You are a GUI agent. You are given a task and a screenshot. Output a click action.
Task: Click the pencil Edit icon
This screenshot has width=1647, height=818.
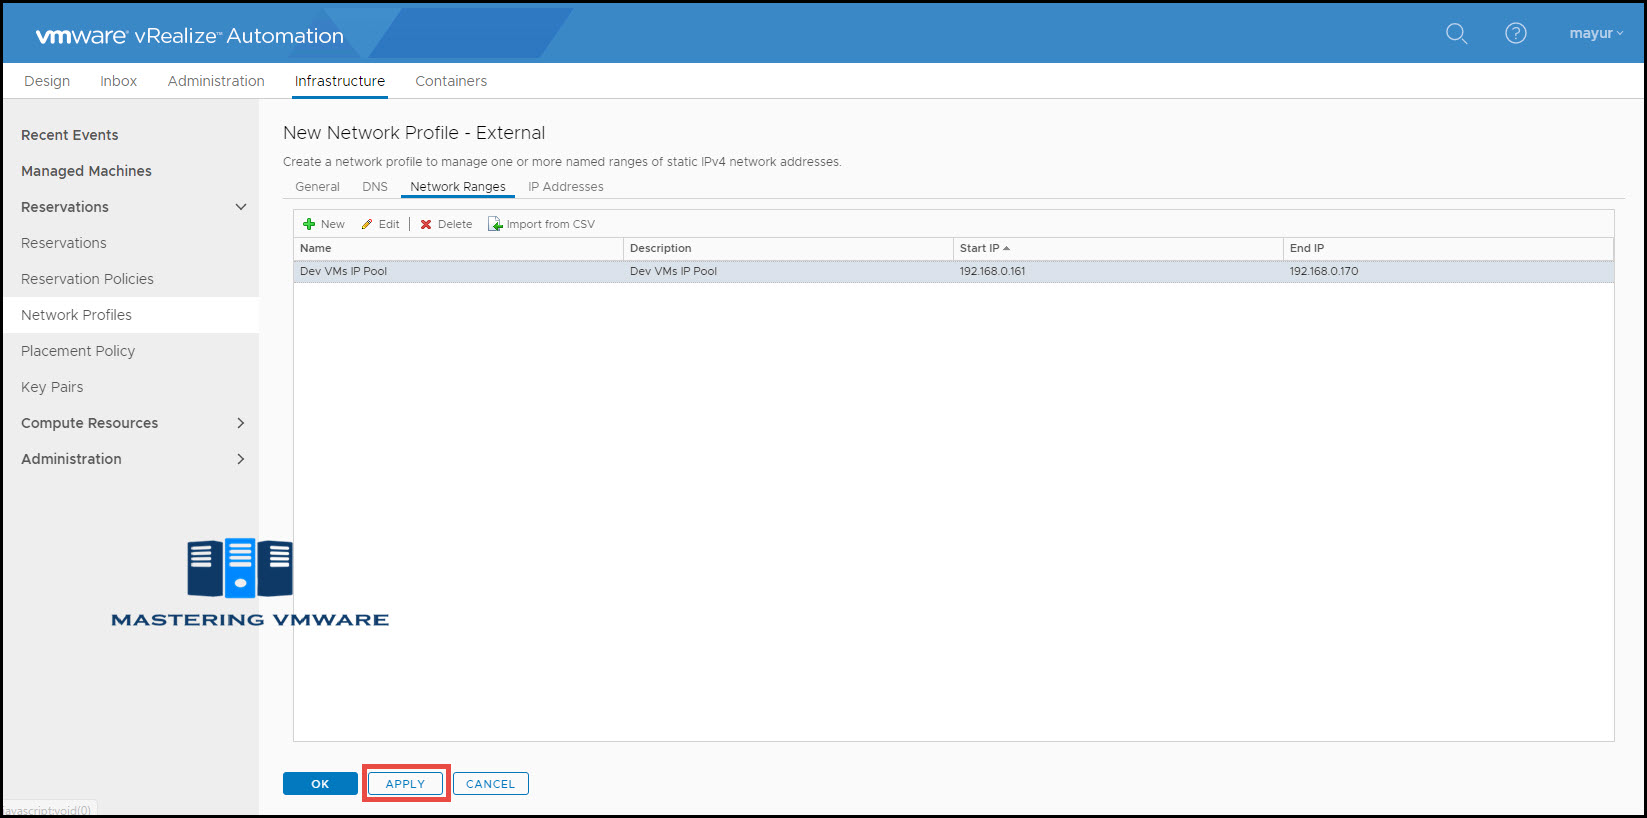click(x=367, y=224)
